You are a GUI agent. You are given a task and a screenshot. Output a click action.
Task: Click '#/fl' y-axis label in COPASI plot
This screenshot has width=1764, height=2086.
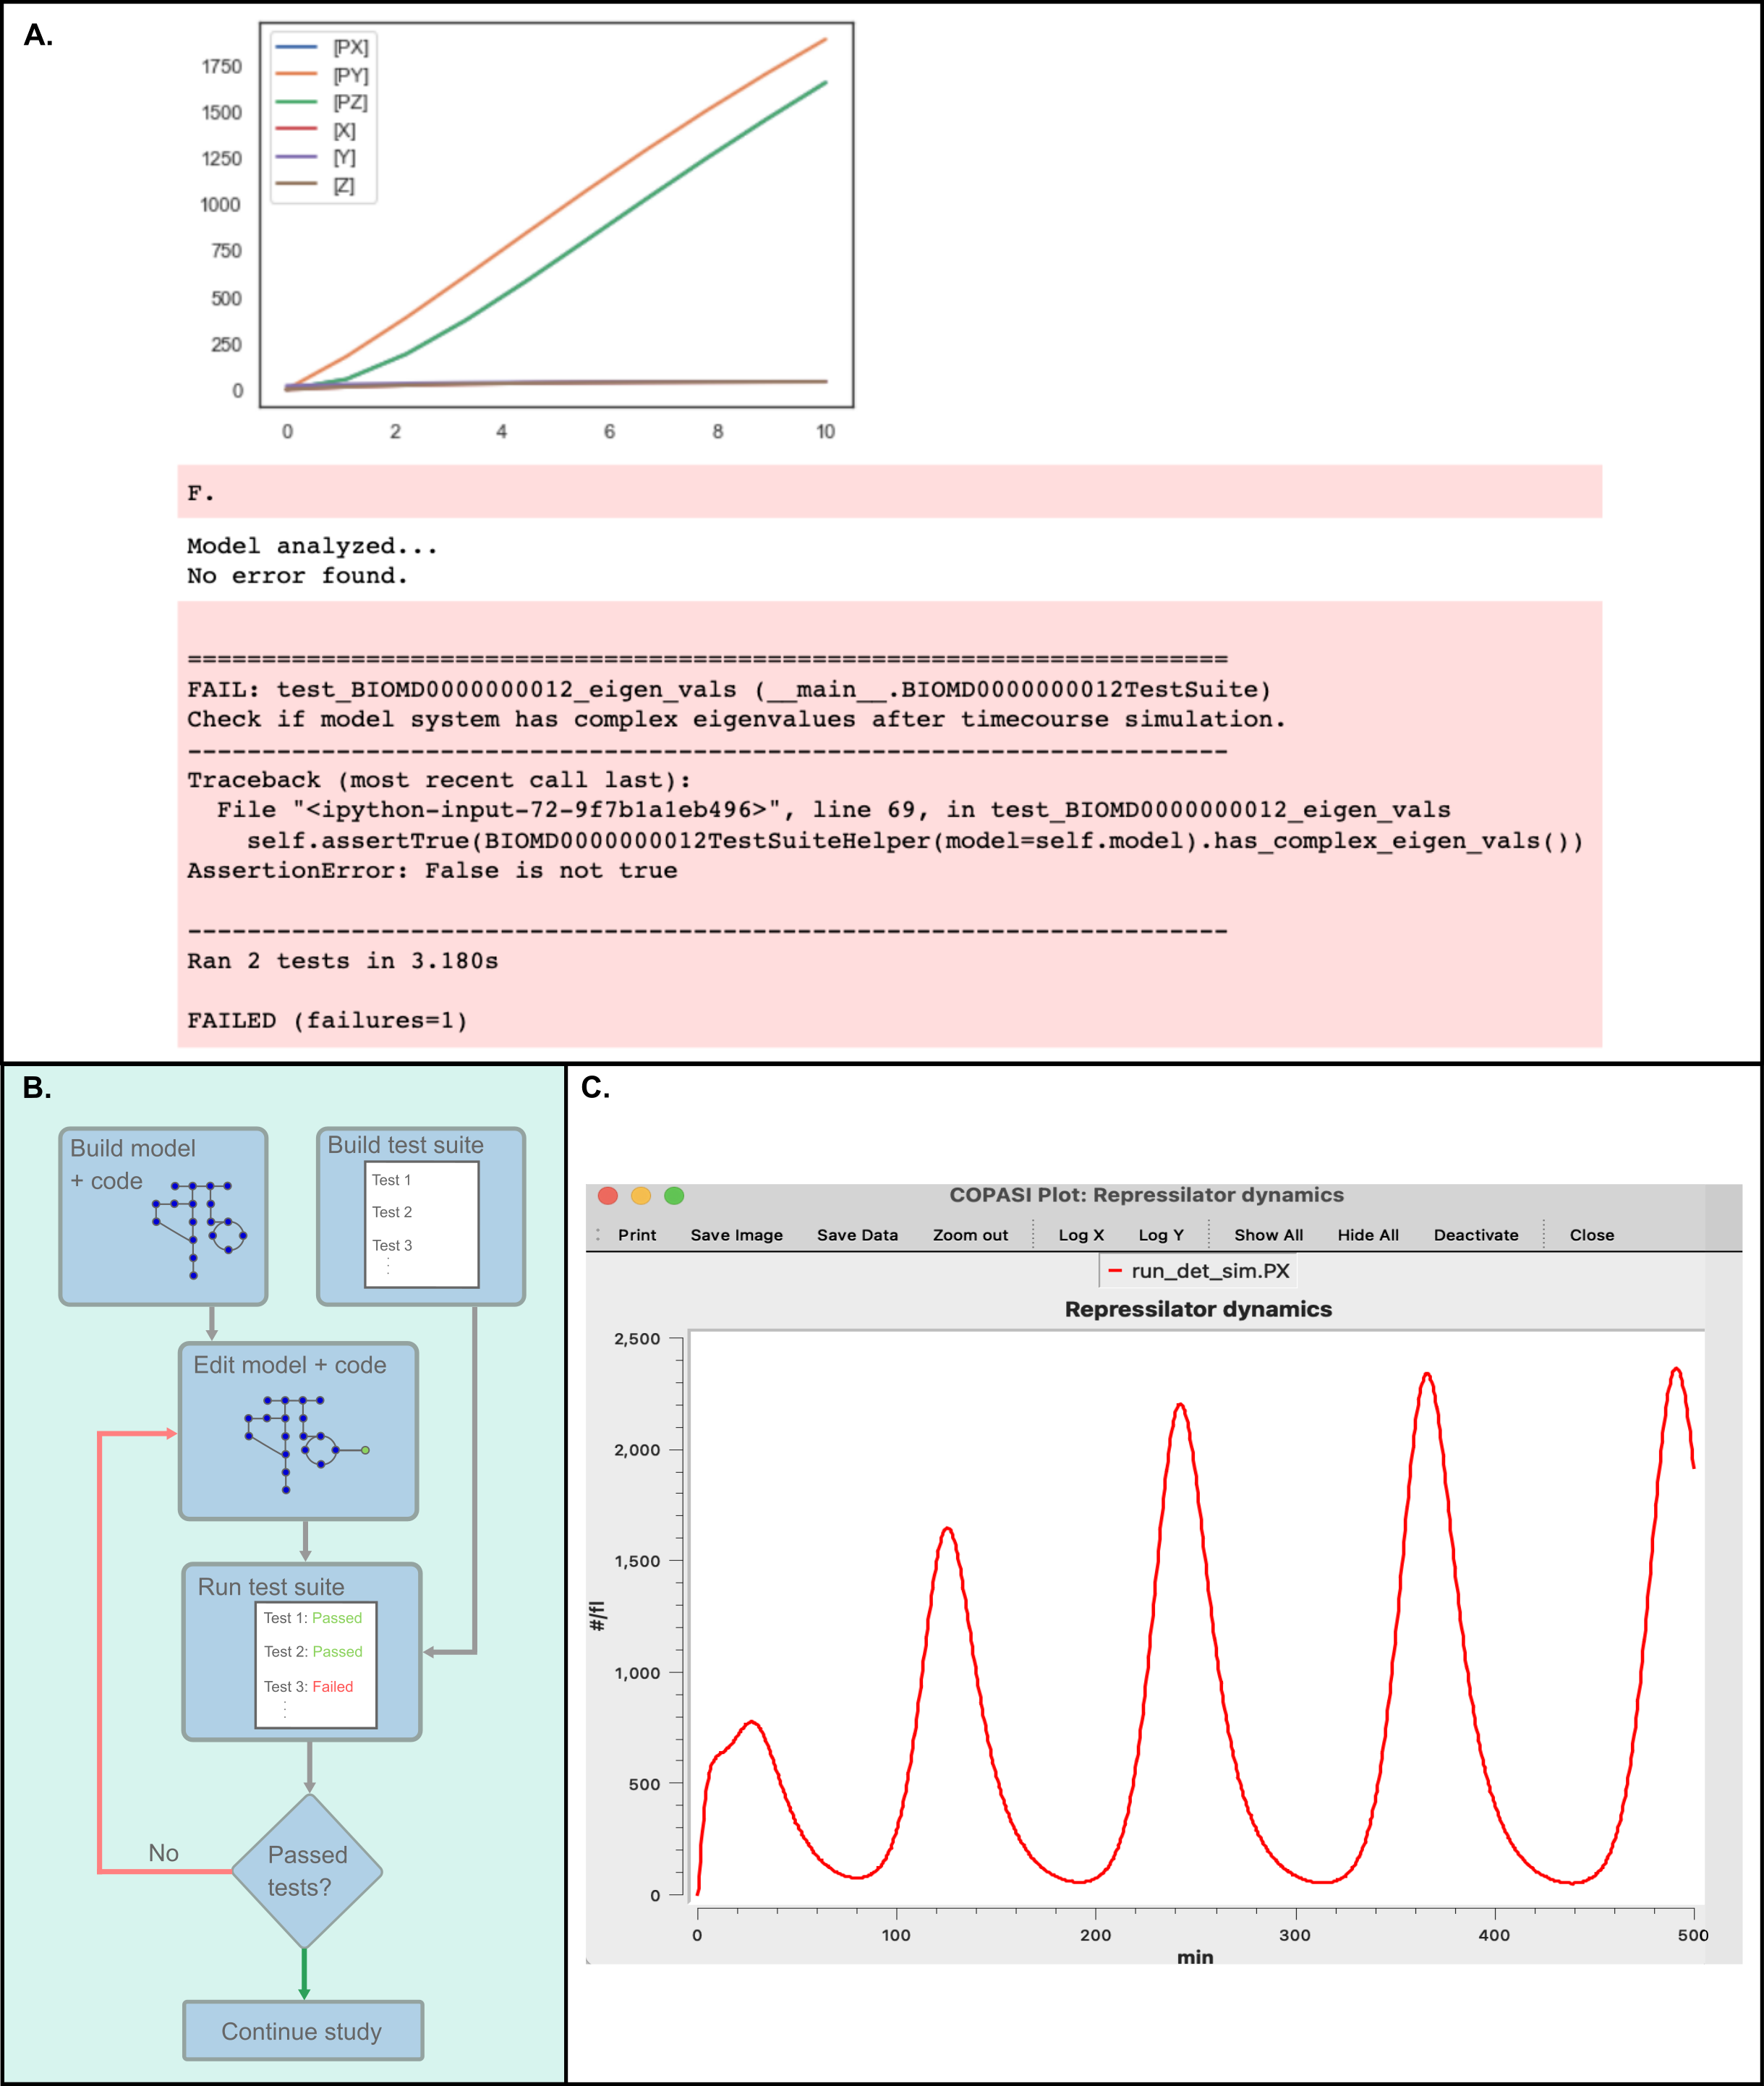point(598,1616)
